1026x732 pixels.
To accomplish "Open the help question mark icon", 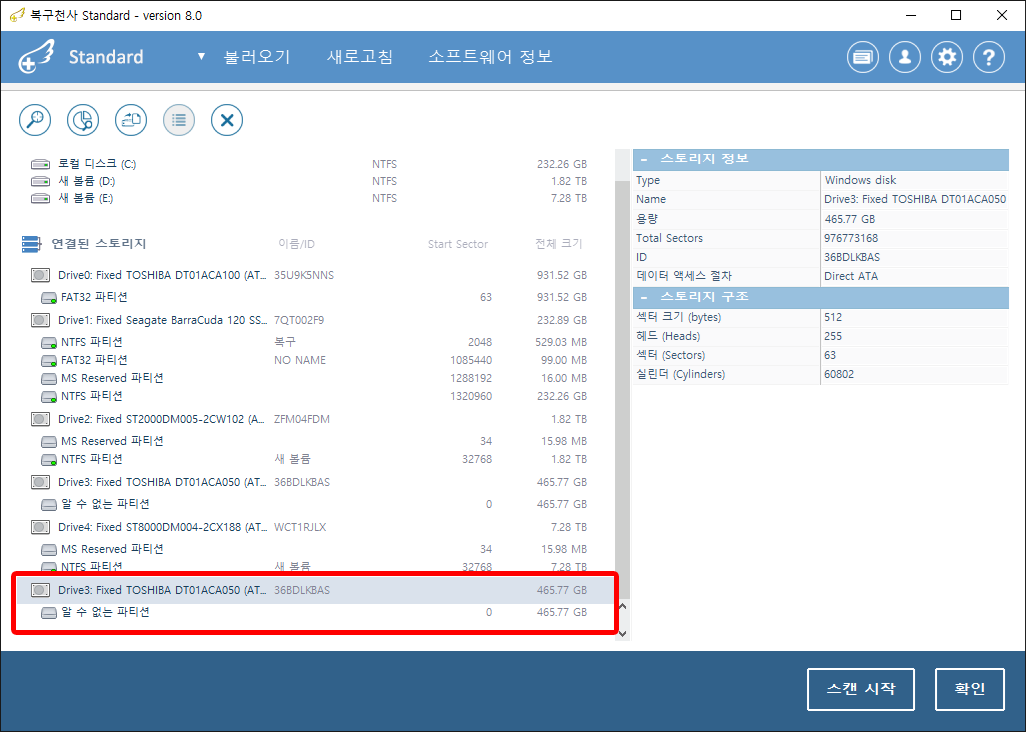I will click(988, 57).
